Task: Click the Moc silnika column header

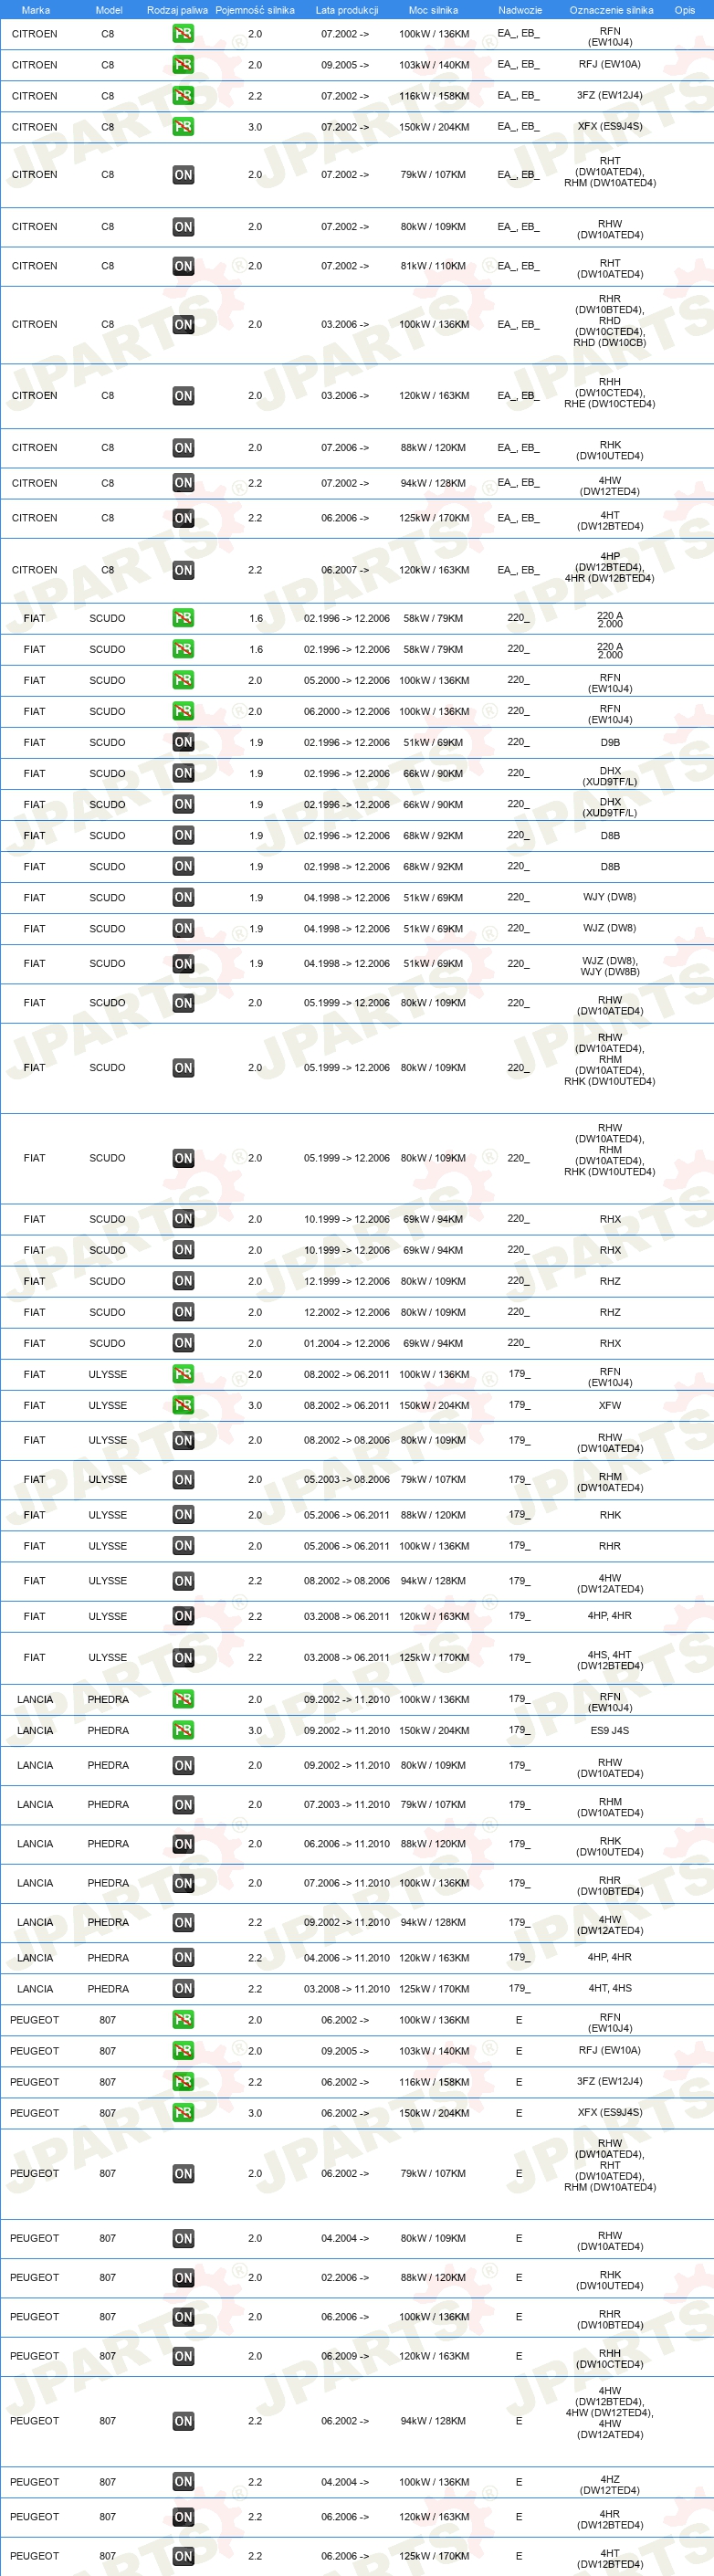Action: pyautogui.click(x=433, y=10)
